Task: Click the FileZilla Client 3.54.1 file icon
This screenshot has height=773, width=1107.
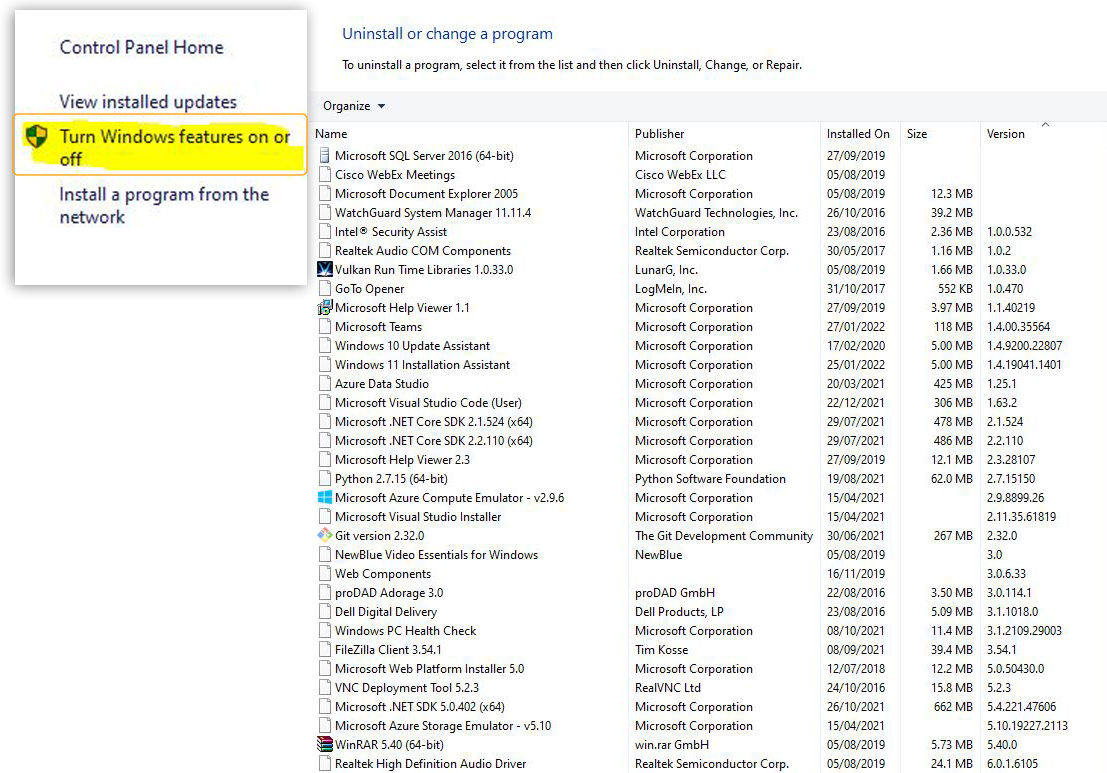Action: point(324,649)
